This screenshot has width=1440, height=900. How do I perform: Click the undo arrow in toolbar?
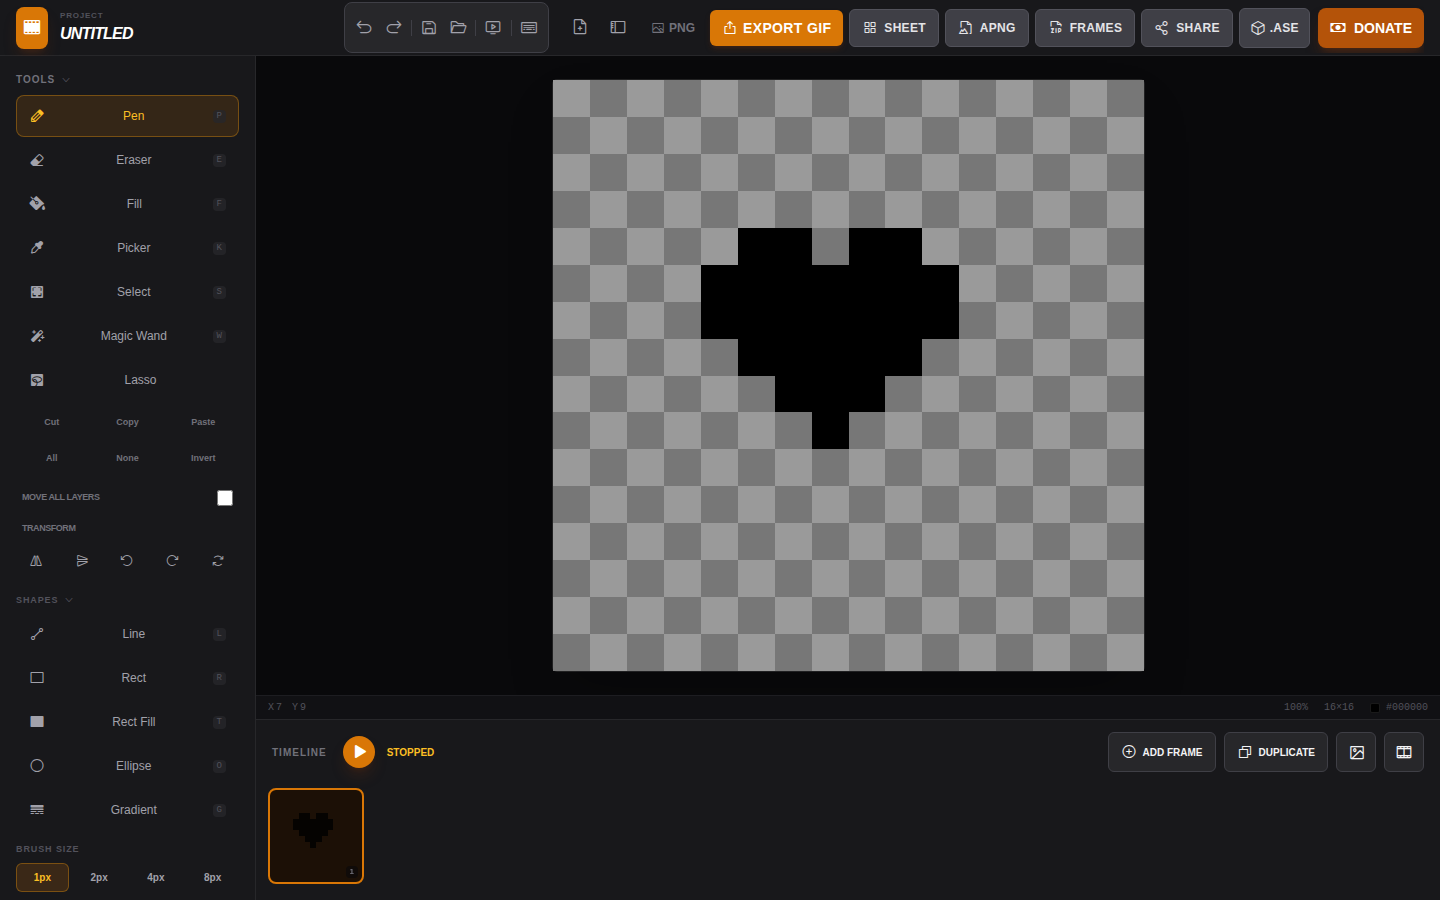click(364, 28)
